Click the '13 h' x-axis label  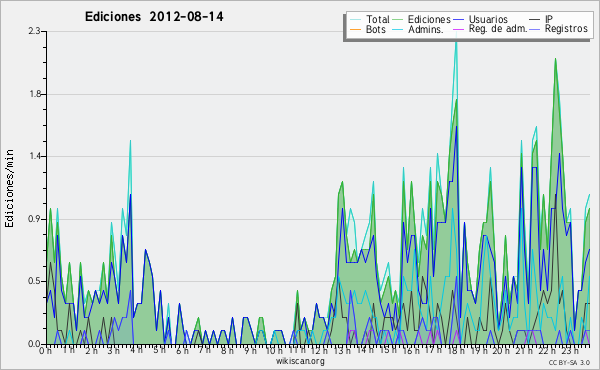342,351
